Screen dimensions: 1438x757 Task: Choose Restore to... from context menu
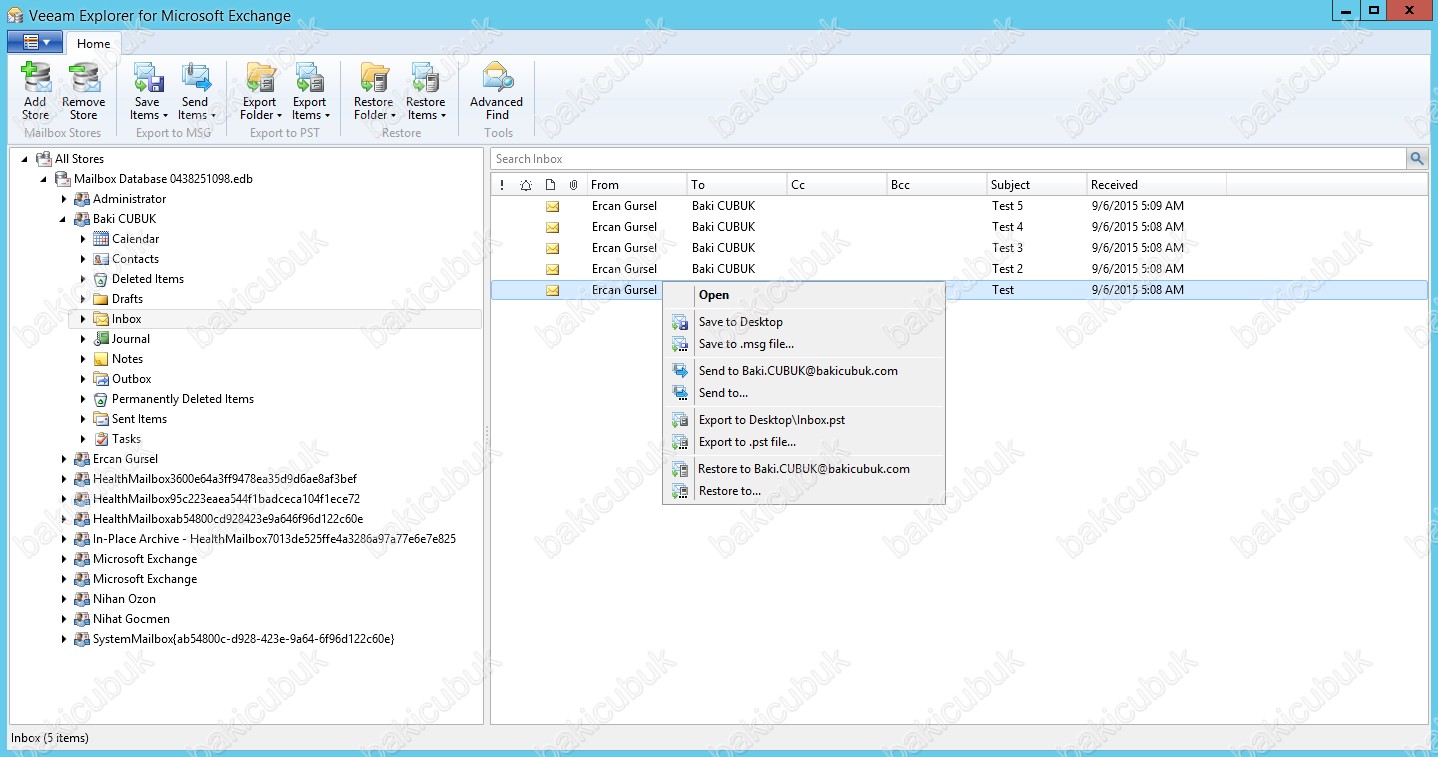tap(804, 491)
